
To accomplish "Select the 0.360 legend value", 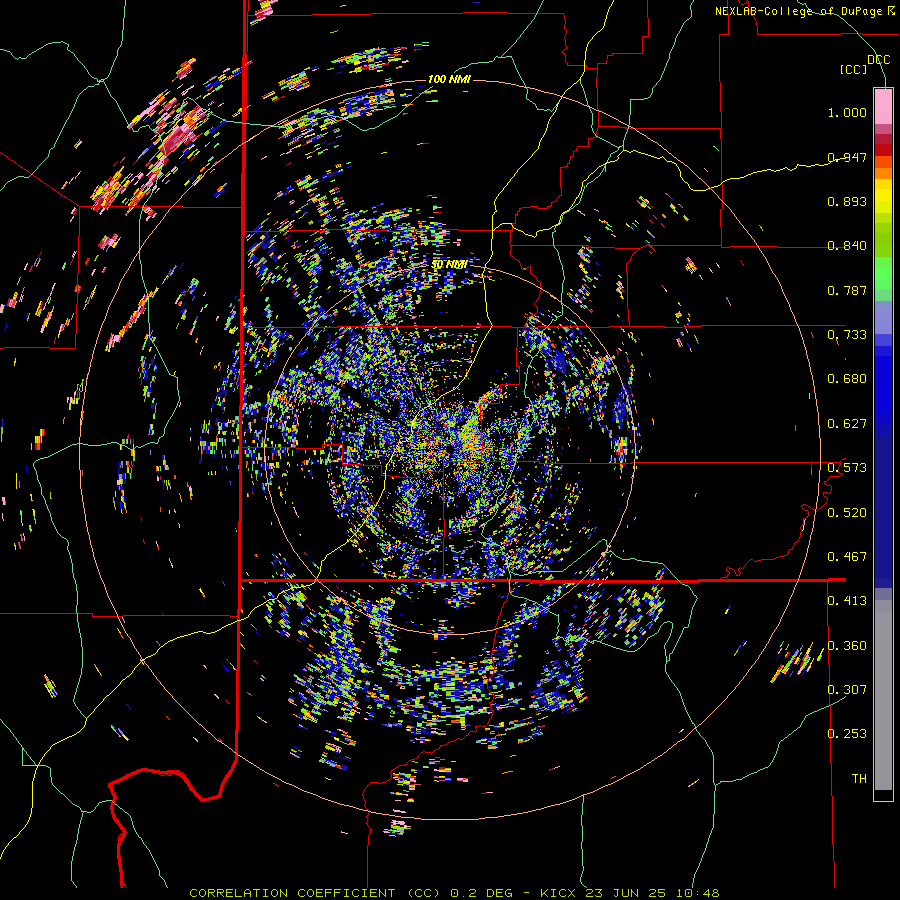I will pyautogui.click(x=847, y=645).
